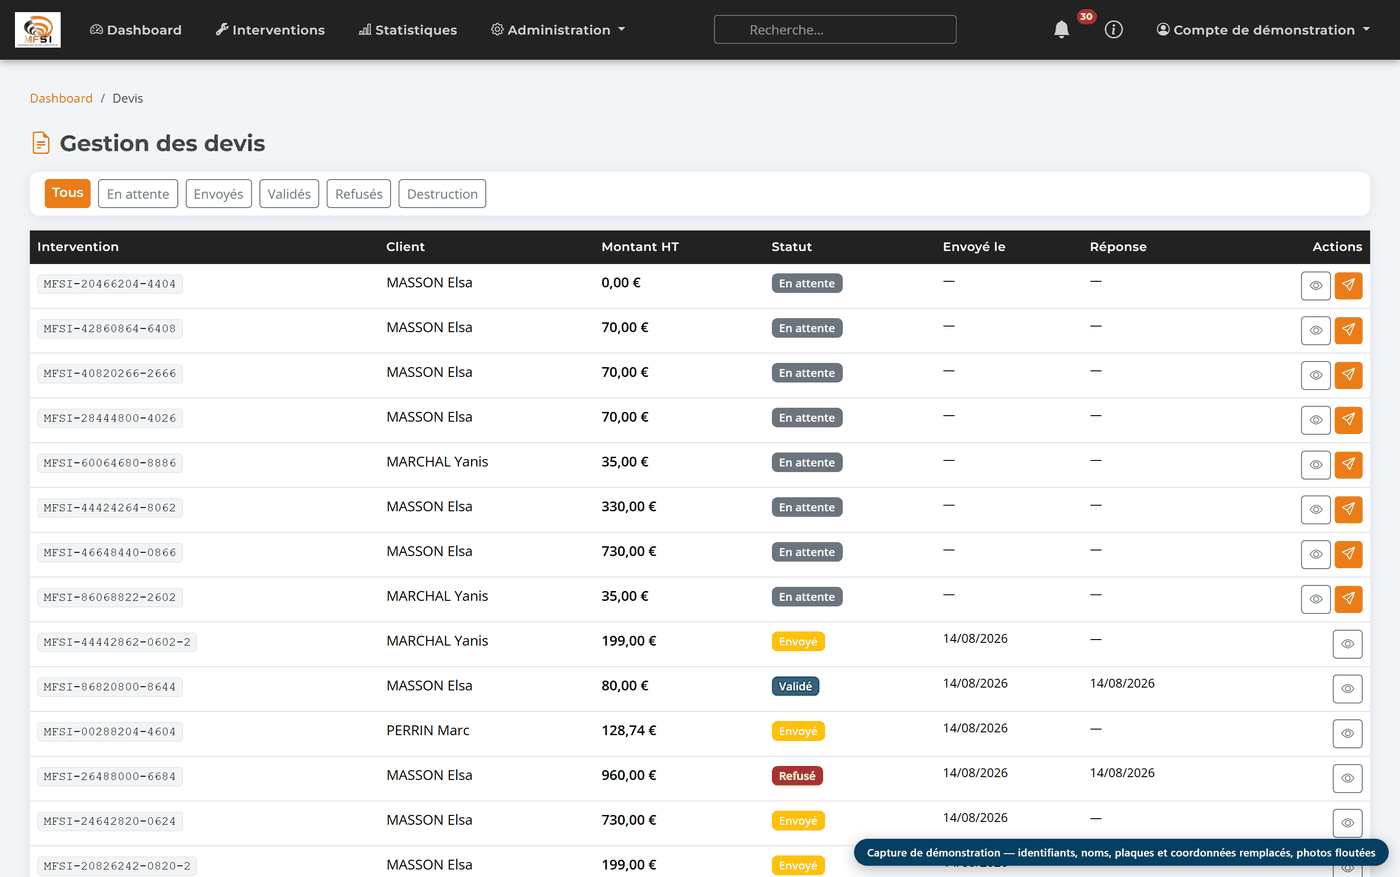1400x877 pixels.
Task: Click the Réponse column header
Action: pyautogui.click(x=1118, y=247)
